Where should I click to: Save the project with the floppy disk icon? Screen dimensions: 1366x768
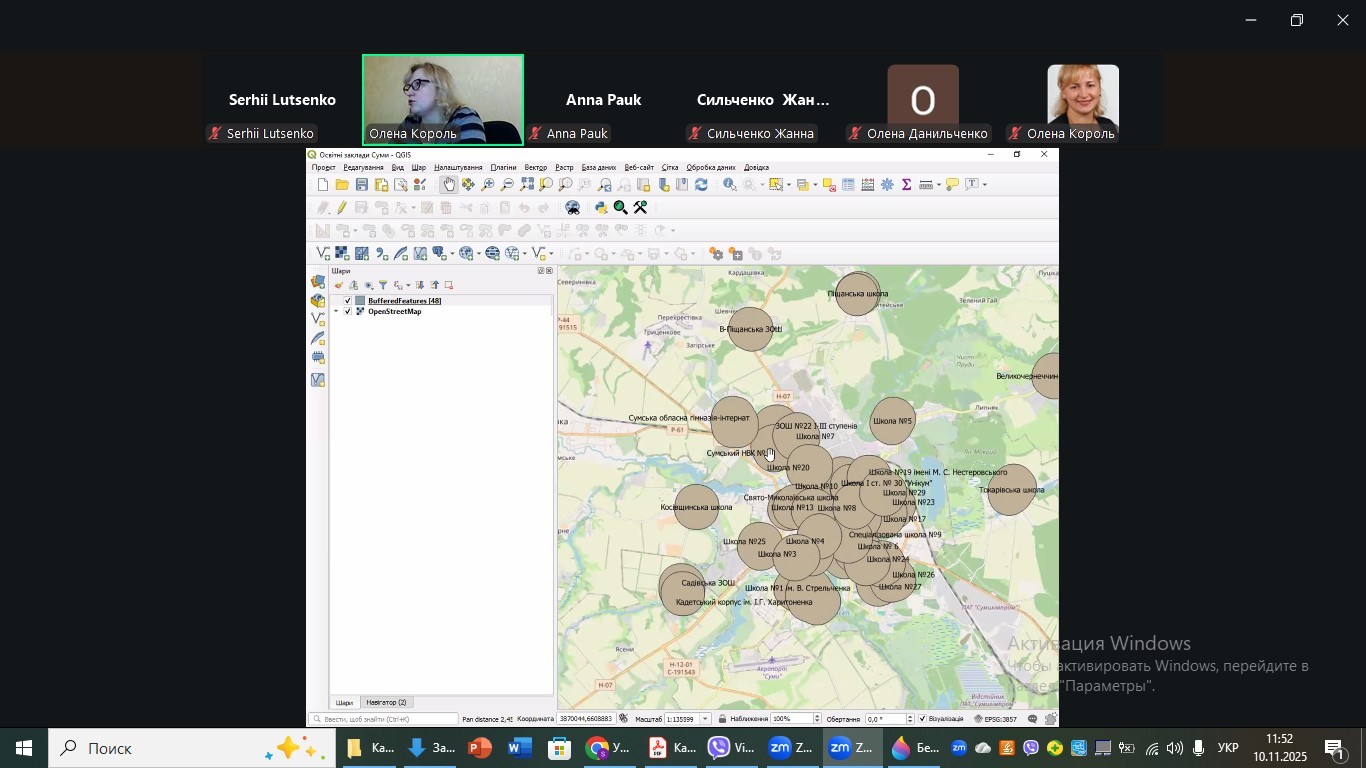pyautogui.click(x=362, y=185)
